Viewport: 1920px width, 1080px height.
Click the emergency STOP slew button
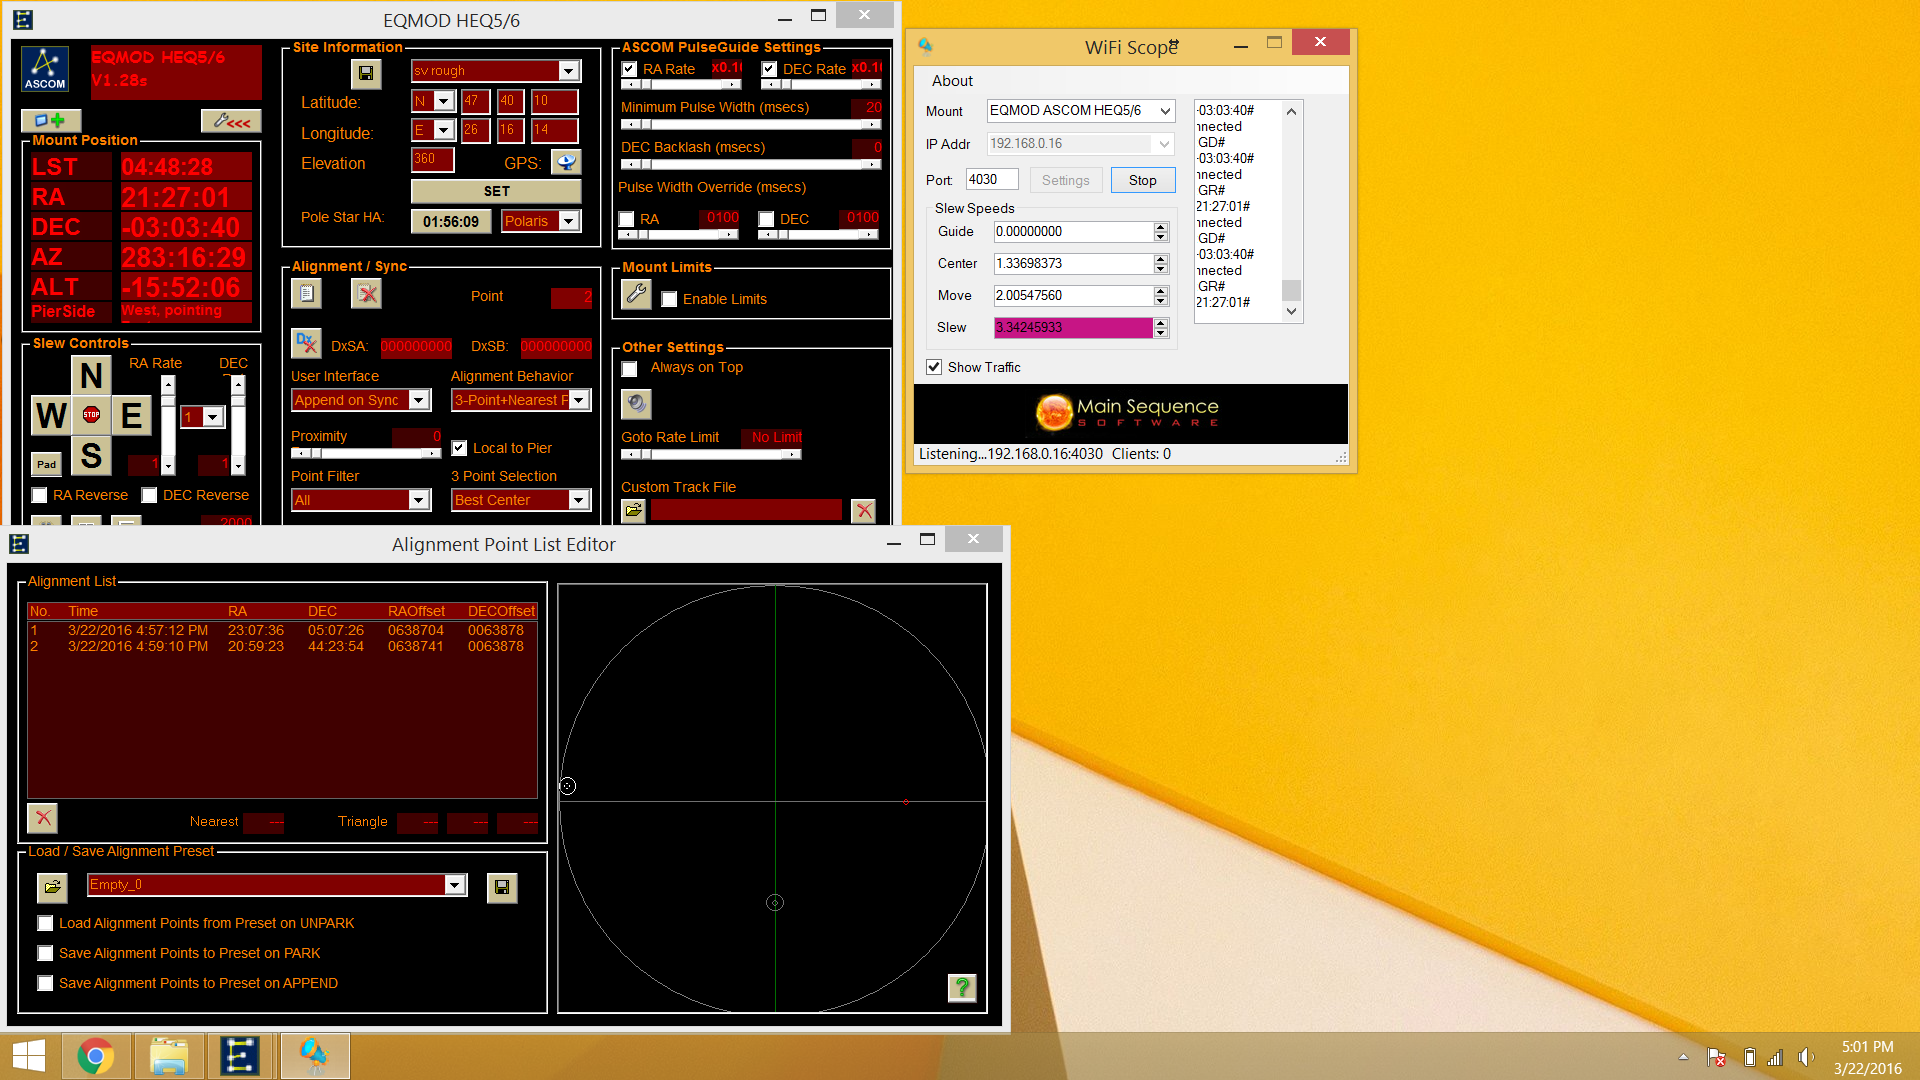click(x=91, y=415)
